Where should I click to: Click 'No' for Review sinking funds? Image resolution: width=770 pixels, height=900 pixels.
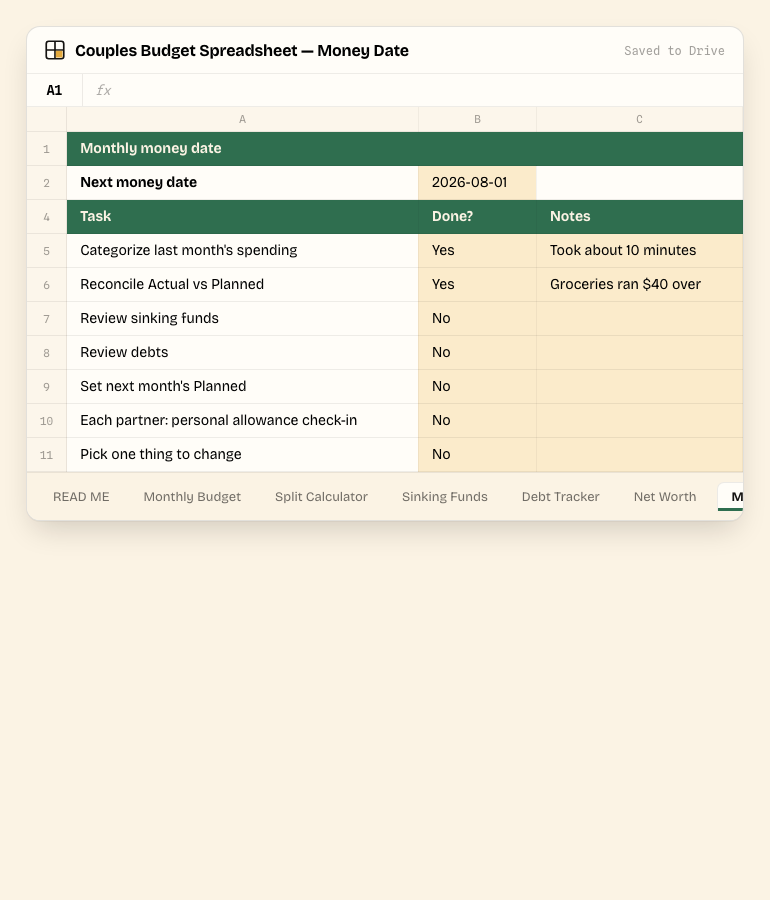point(477,319)
